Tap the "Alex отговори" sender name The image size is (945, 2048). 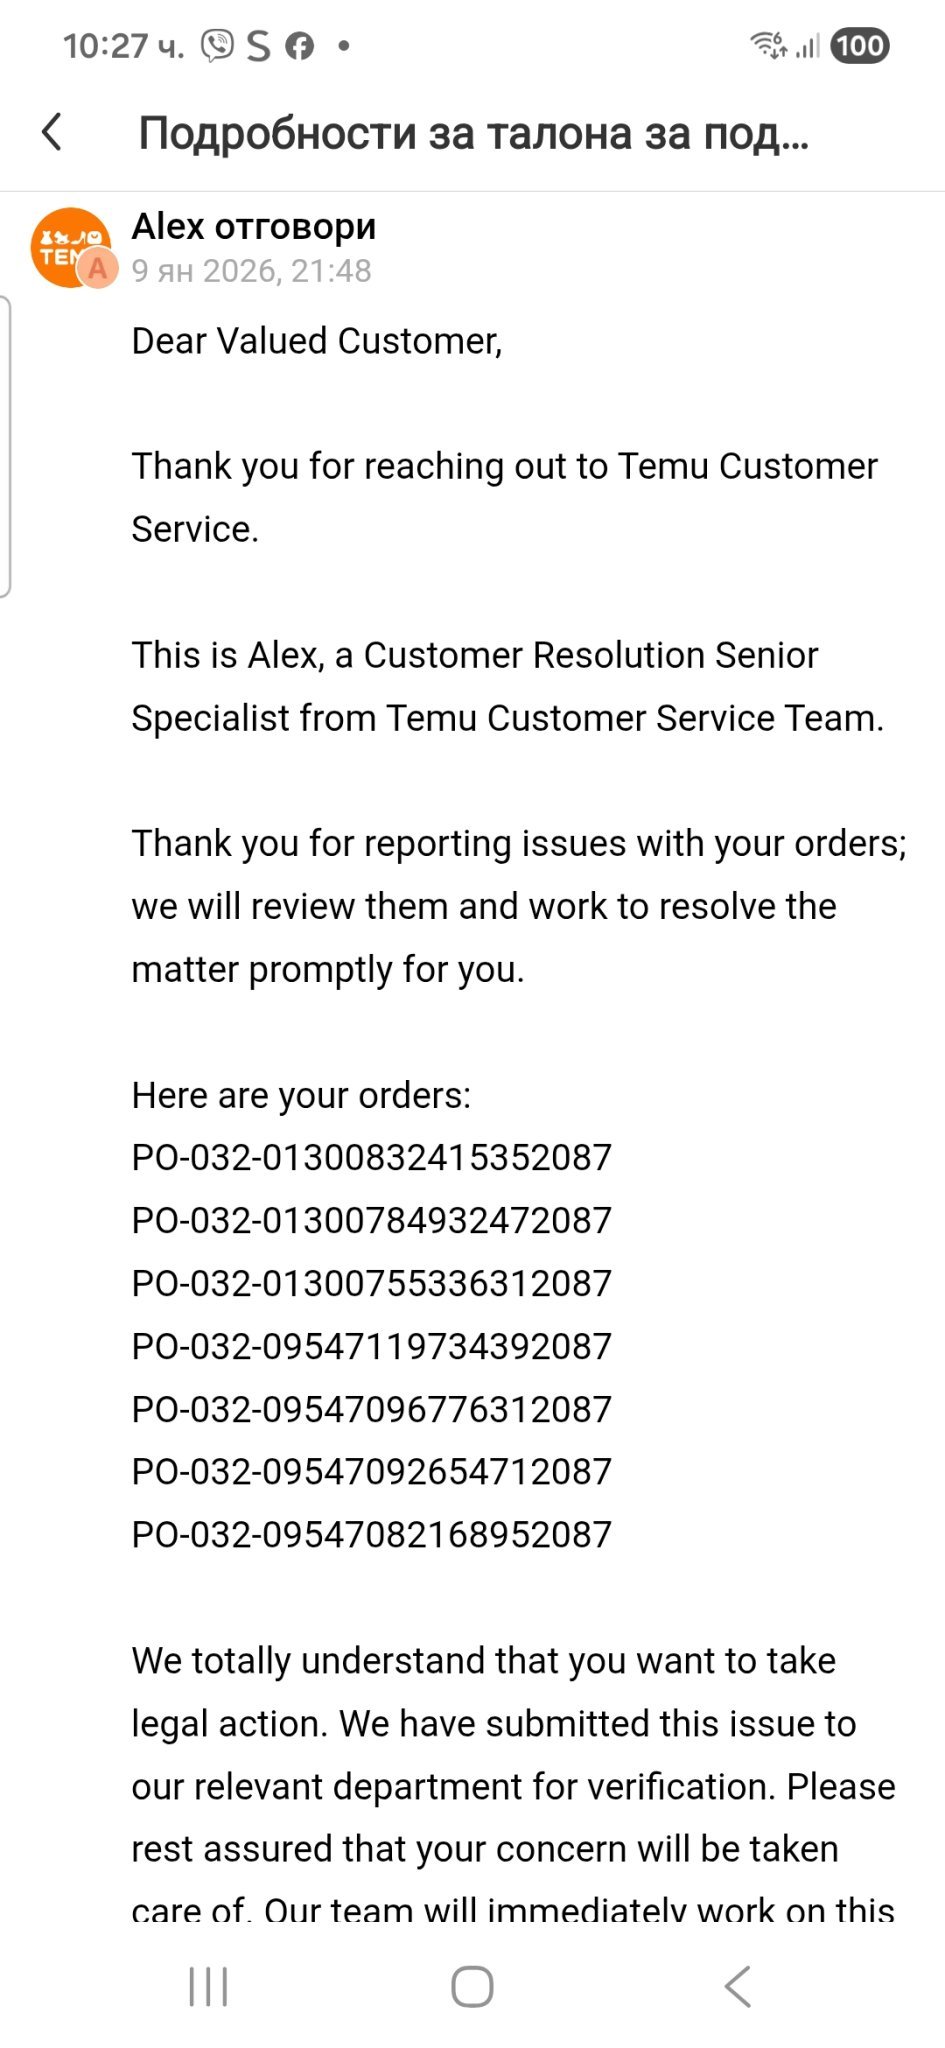coord(254,227)
